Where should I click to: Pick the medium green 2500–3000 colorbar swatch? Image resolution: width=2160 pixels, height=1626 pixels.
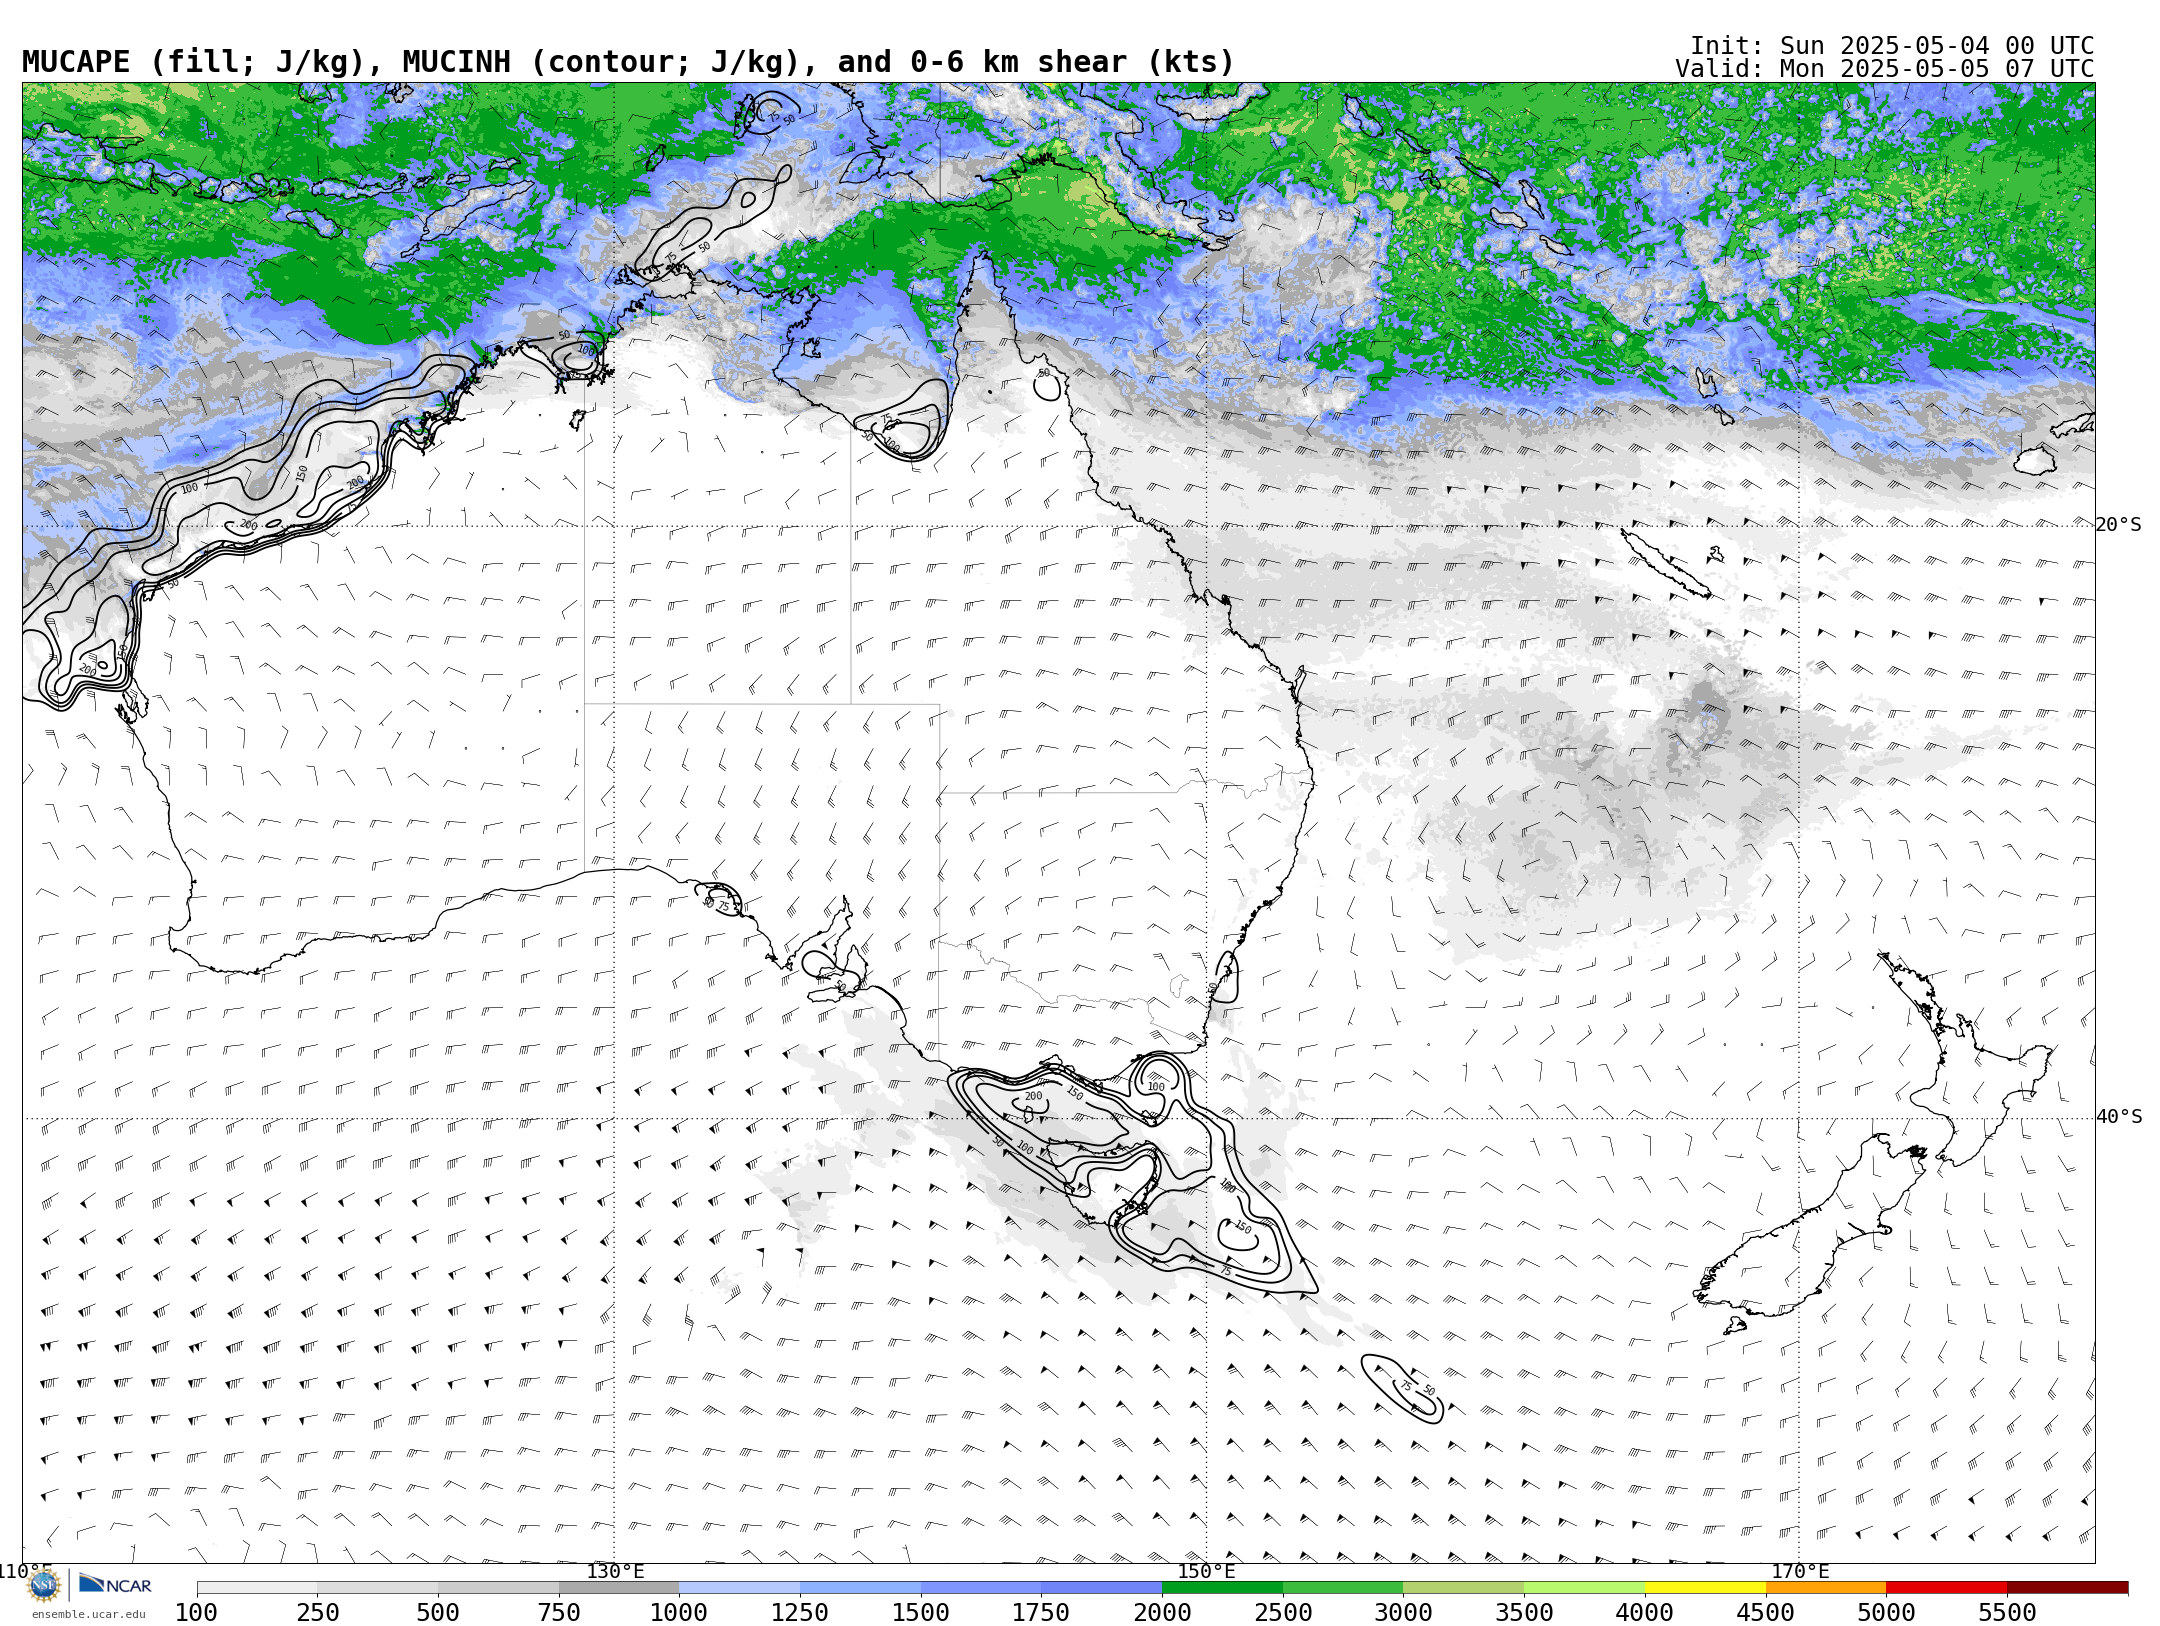(x=1343, y=1588)
